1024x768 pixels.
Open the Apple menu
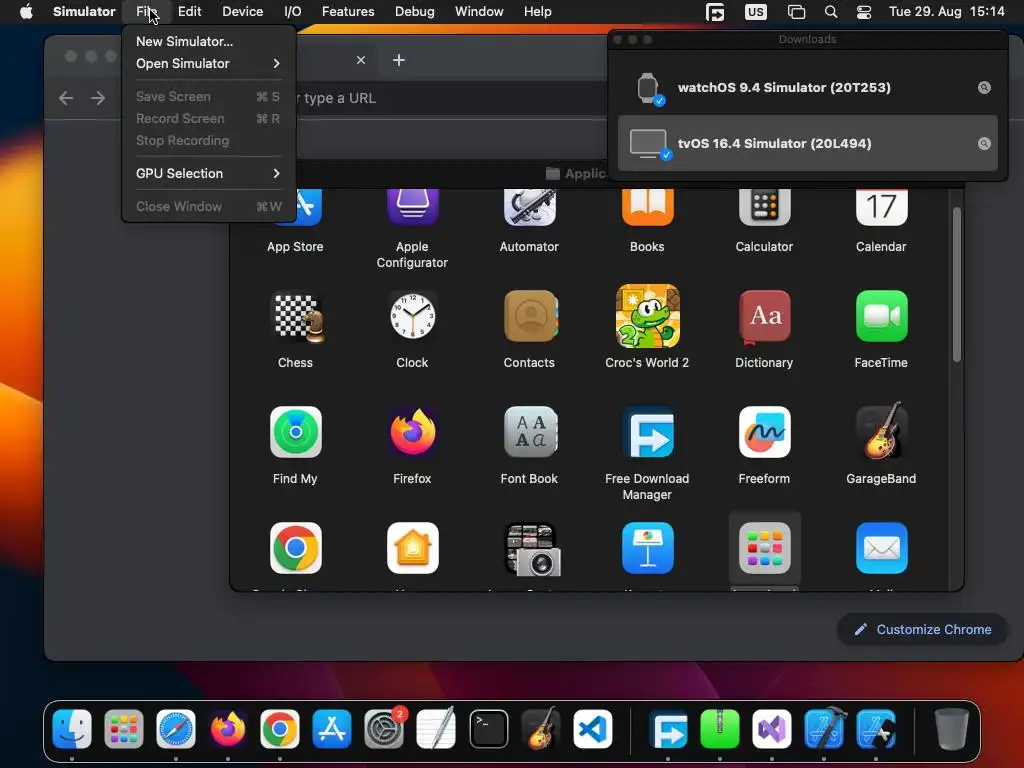(26, 12)
